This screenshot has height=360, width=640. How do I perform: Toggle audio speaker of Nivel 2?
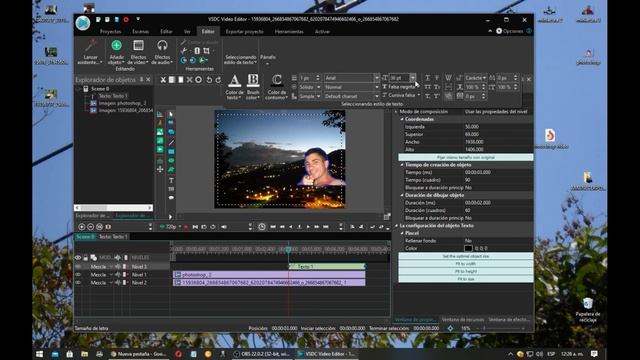118,282
